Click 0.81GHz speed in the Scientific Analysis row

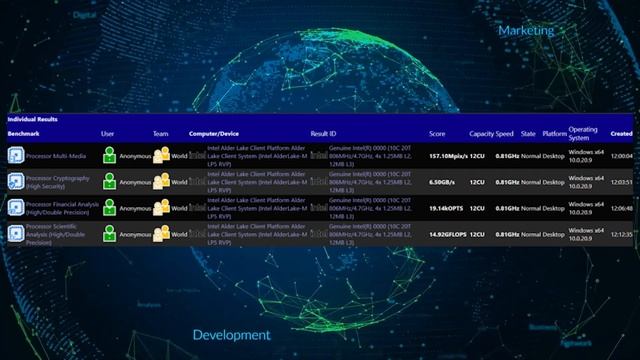pos(507,234)
